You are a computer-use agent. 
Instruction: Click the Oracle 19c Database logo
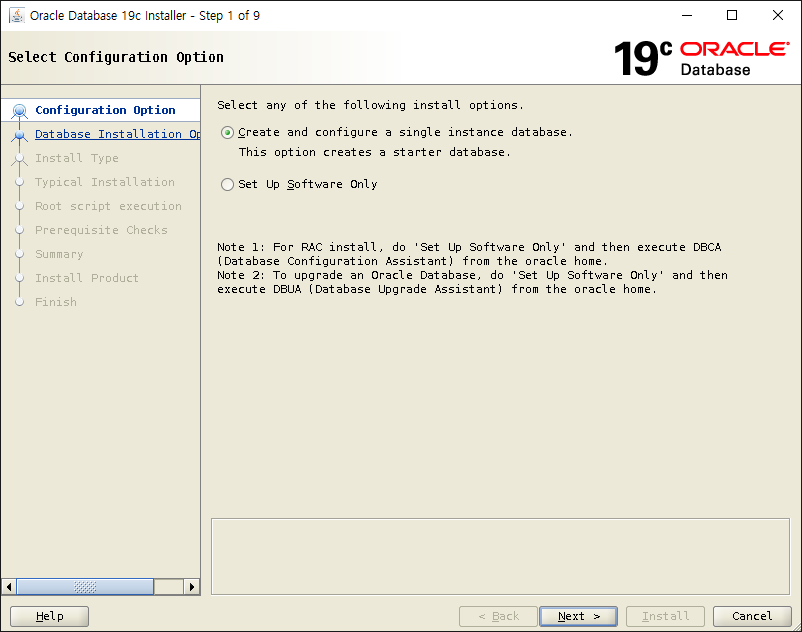(x=701, y=58)
